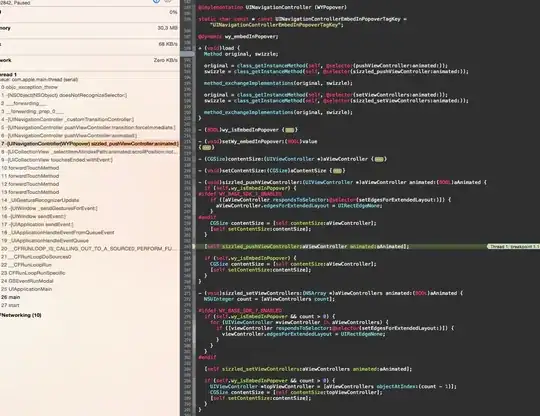Screen dimensions: 540x416
Task: Click the Thread 1: breakpoint 1.1 badge
Action: point(513,247)
